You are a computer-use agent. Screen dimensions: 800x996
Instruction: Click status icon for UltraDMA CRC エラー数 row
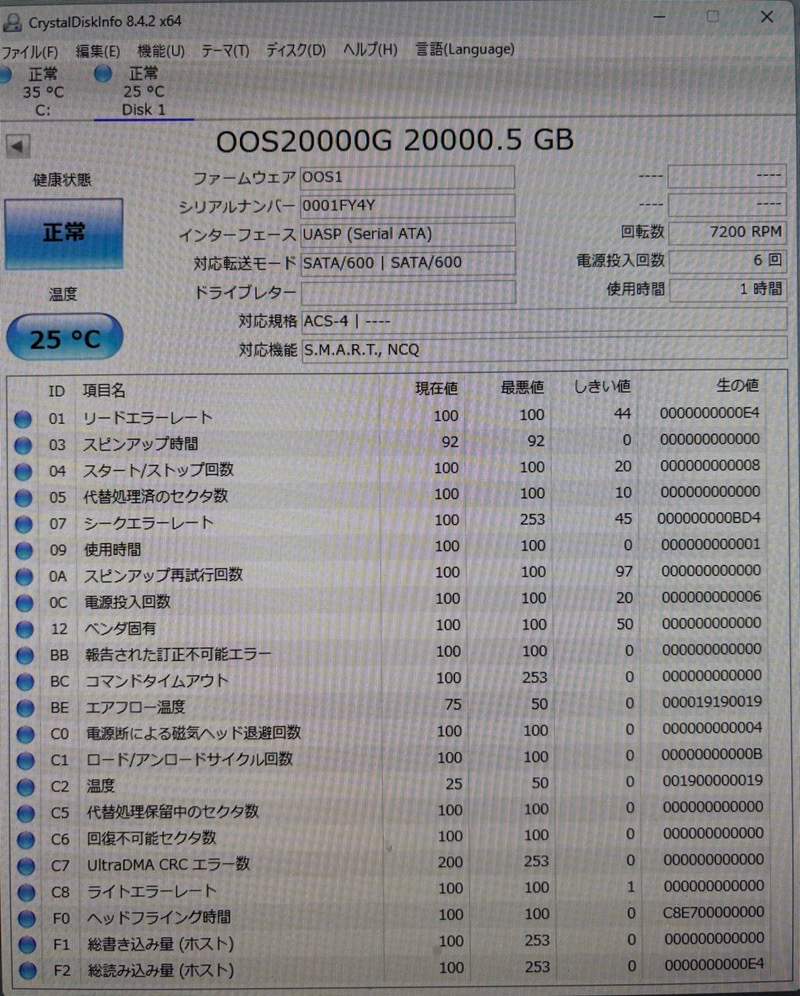pos(26,866)
